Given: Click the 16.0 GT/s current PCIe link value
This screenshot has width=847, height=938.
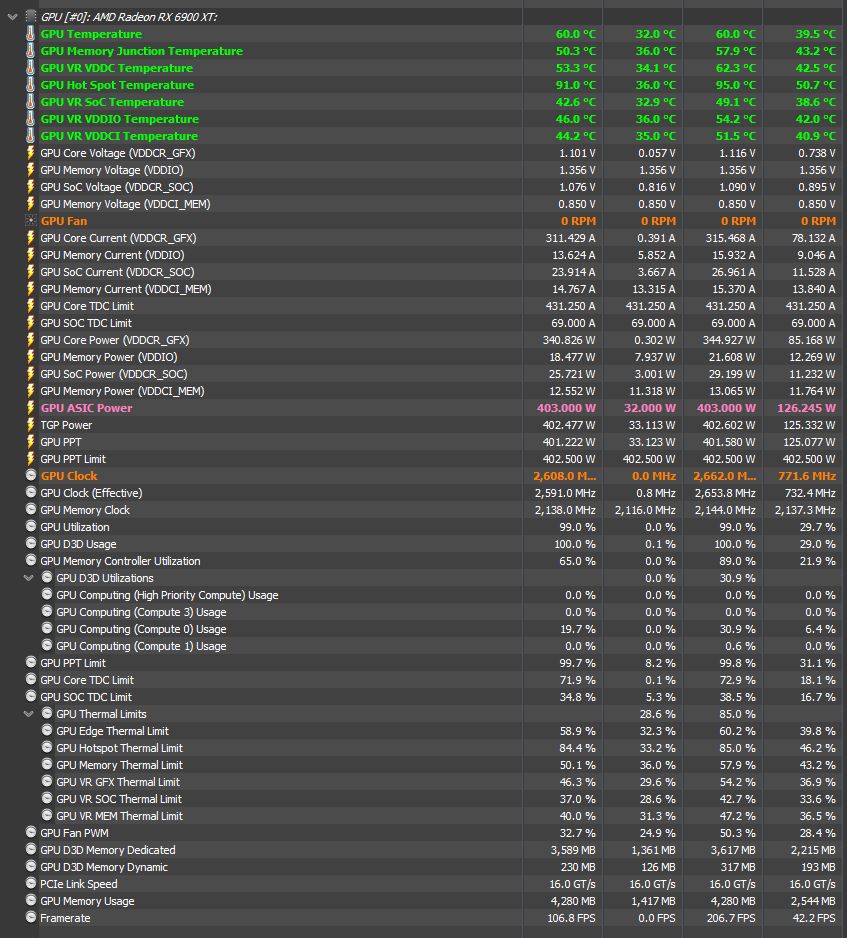Looking at the screenshot, I should pyautogui.click(x=572, y=884).
